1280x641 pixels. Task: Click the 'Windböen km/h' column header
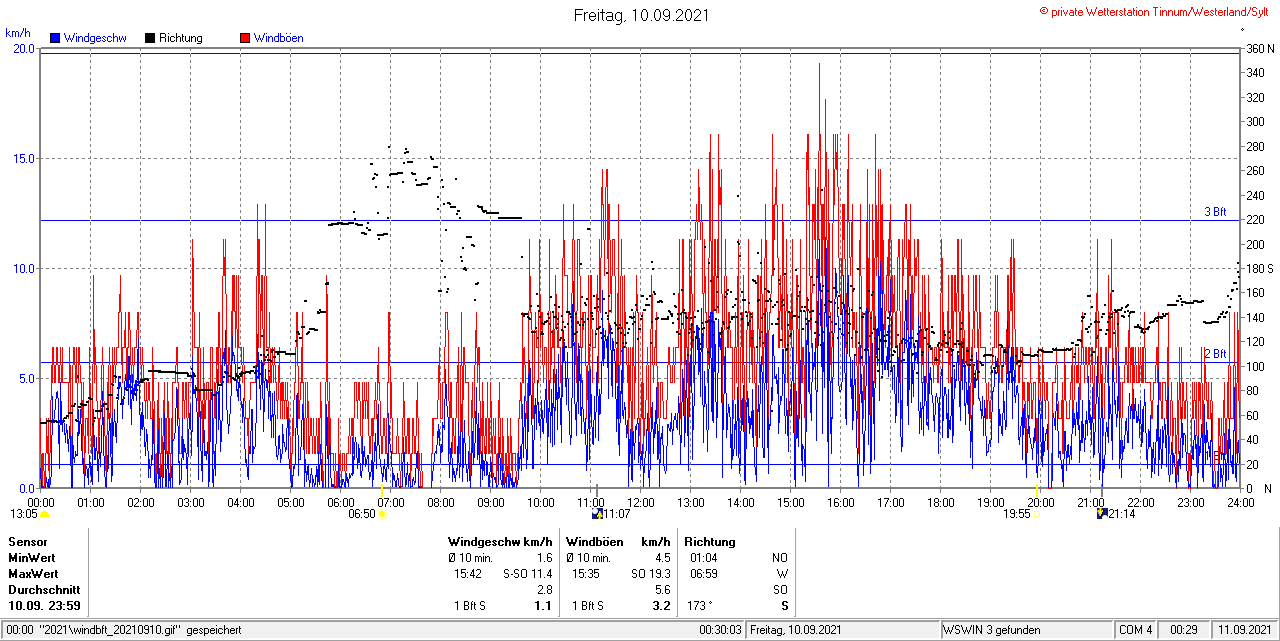pos(618,541)
